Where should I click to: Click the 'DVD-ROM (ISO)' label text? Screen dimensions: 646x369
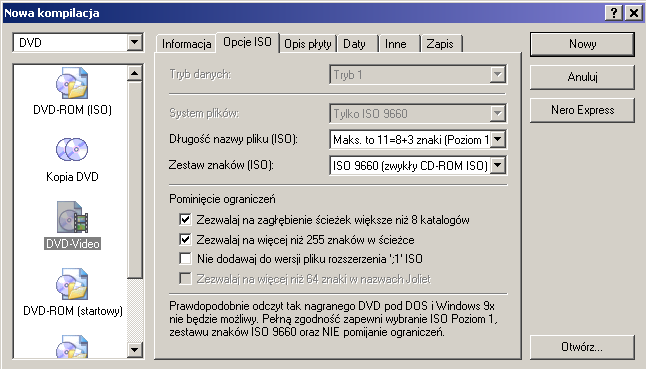(x=73, y=110)
